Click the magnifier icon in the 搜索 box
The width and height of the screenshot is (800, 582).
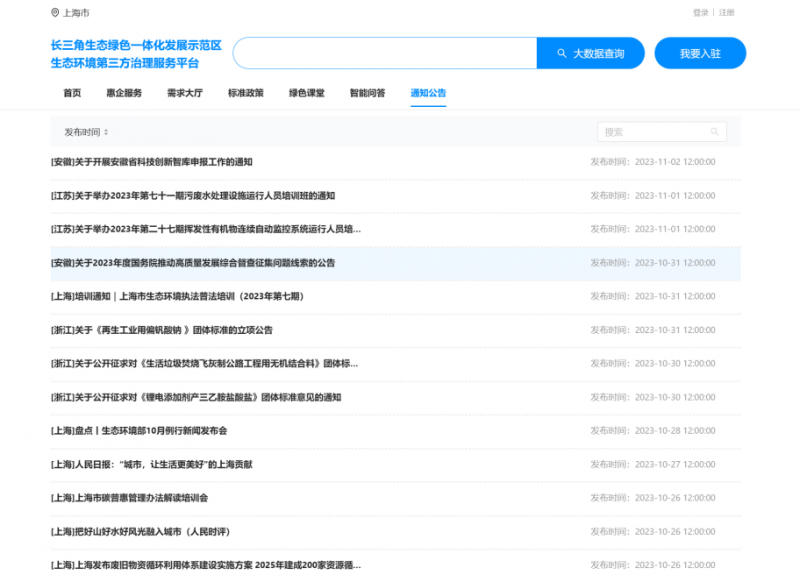(x=714, y=132)
